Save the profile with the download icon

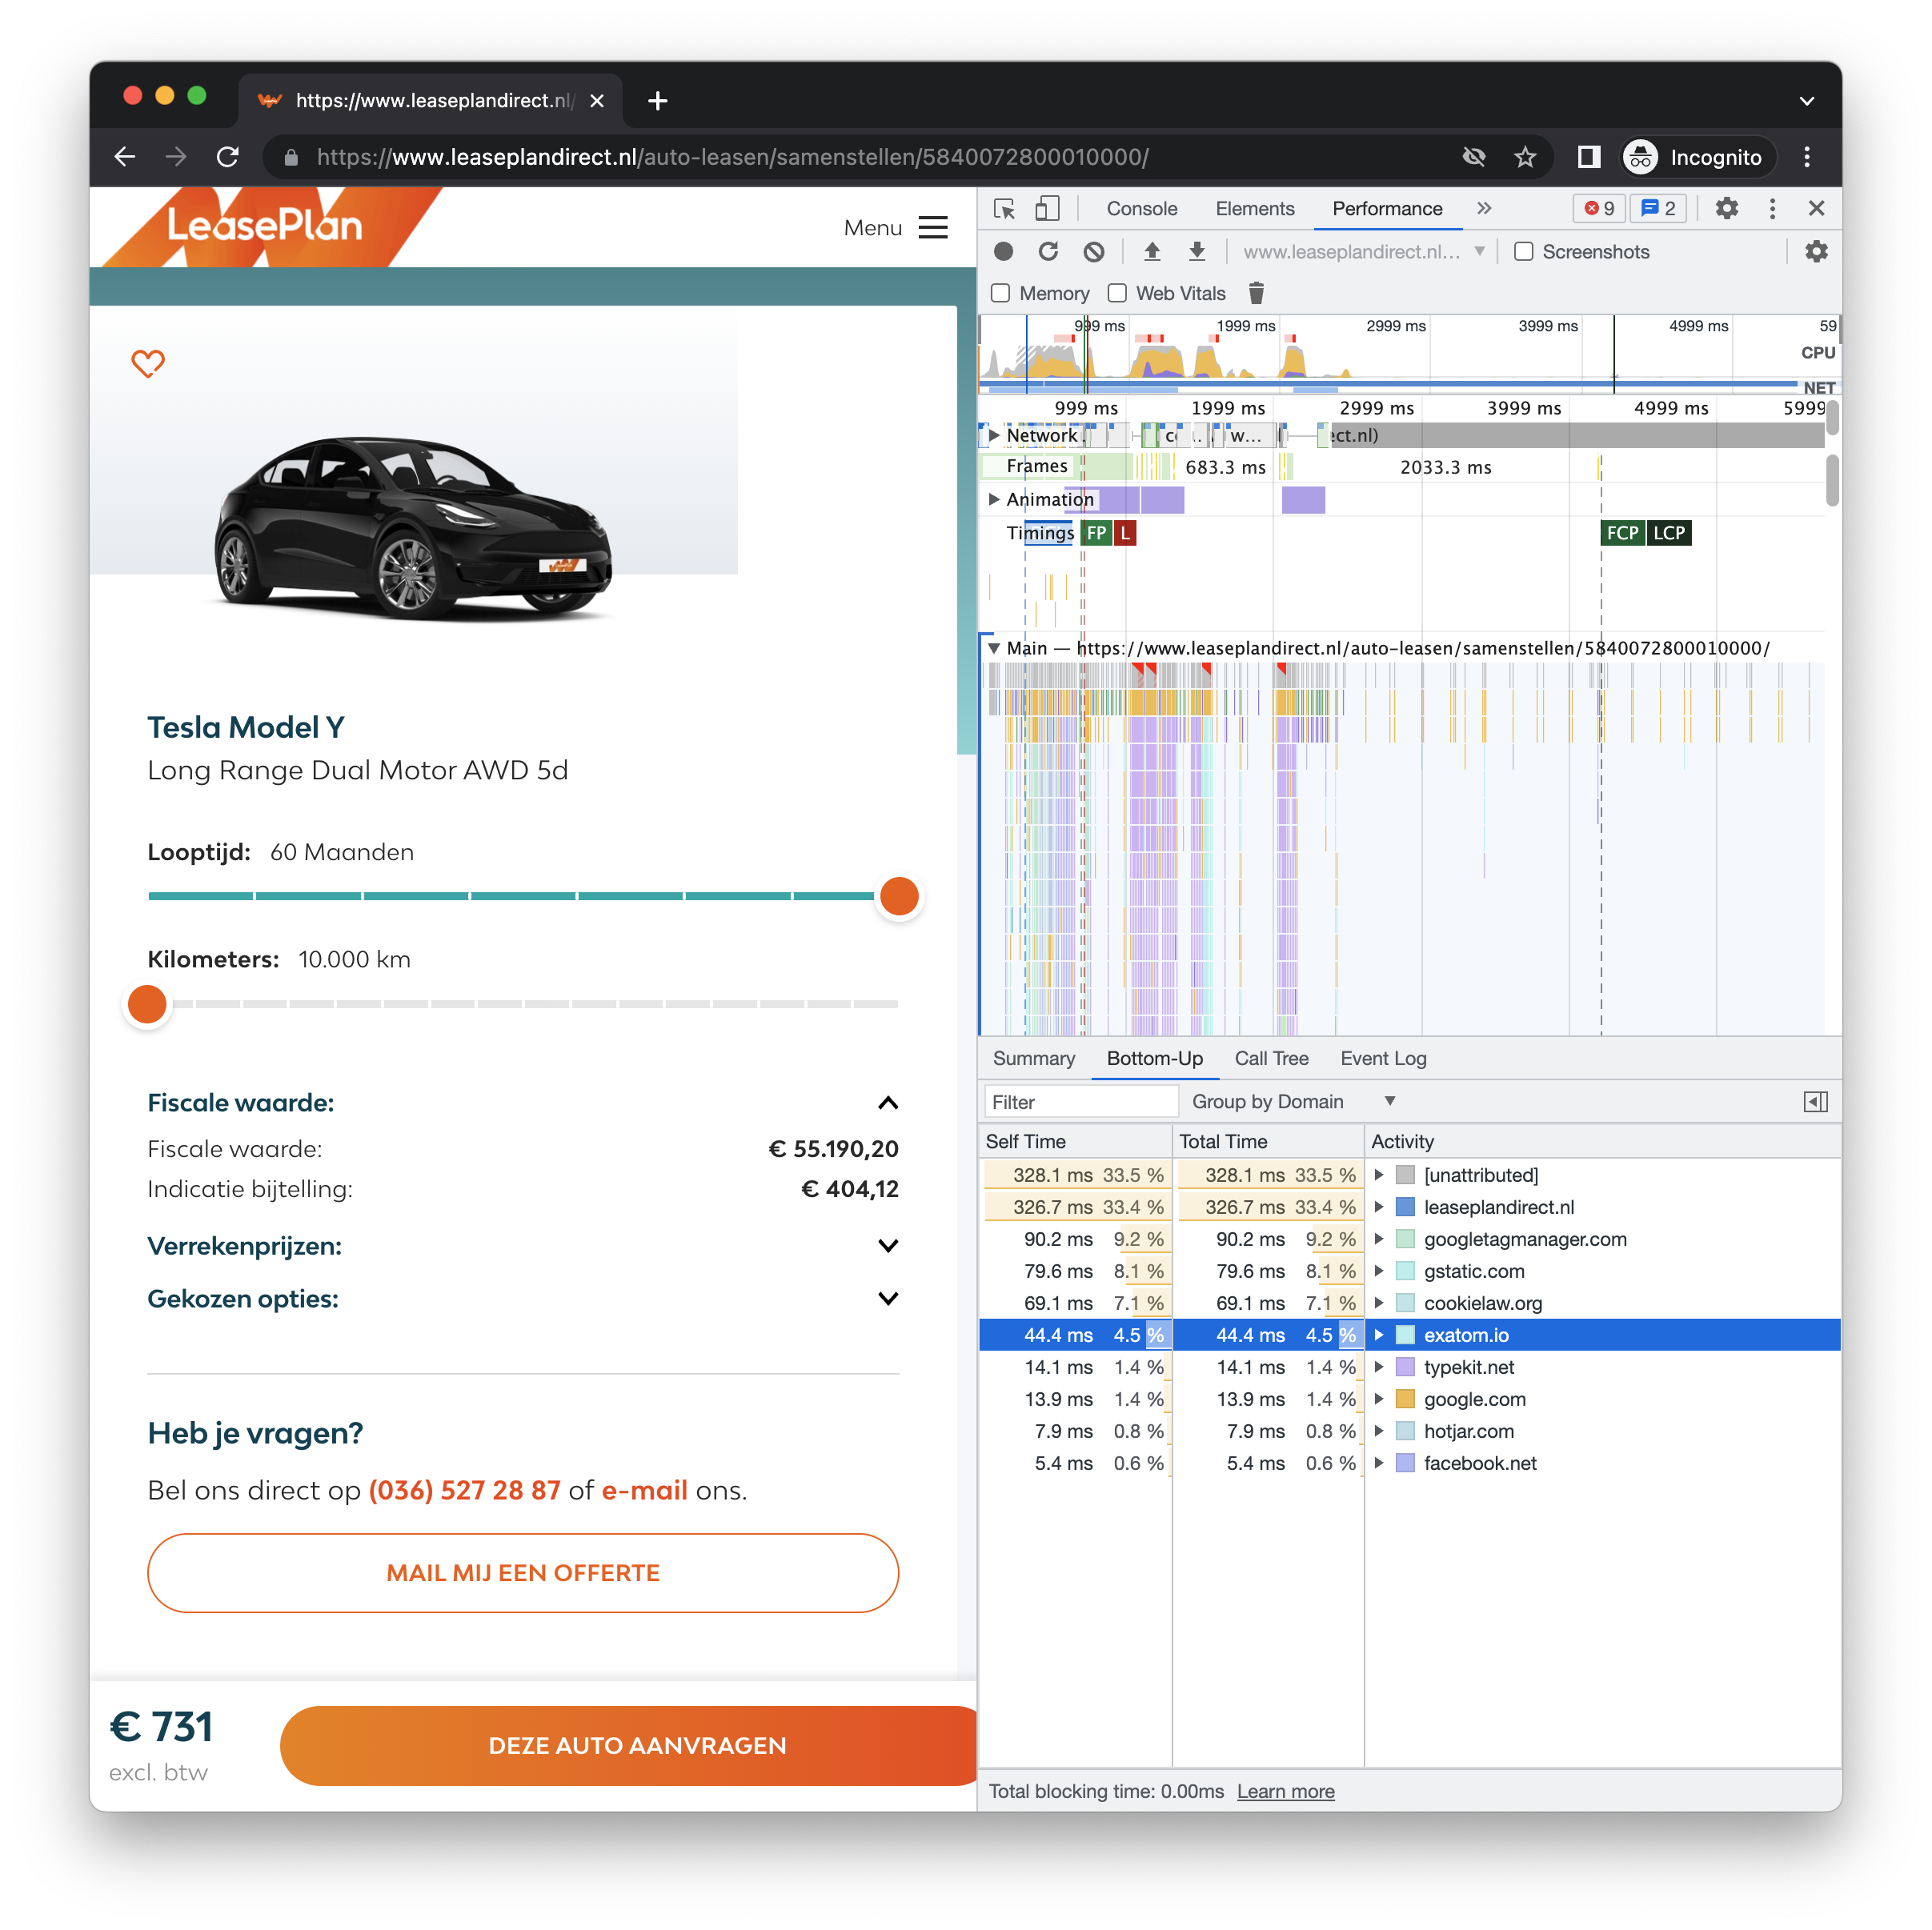(x=1197, y=252)
